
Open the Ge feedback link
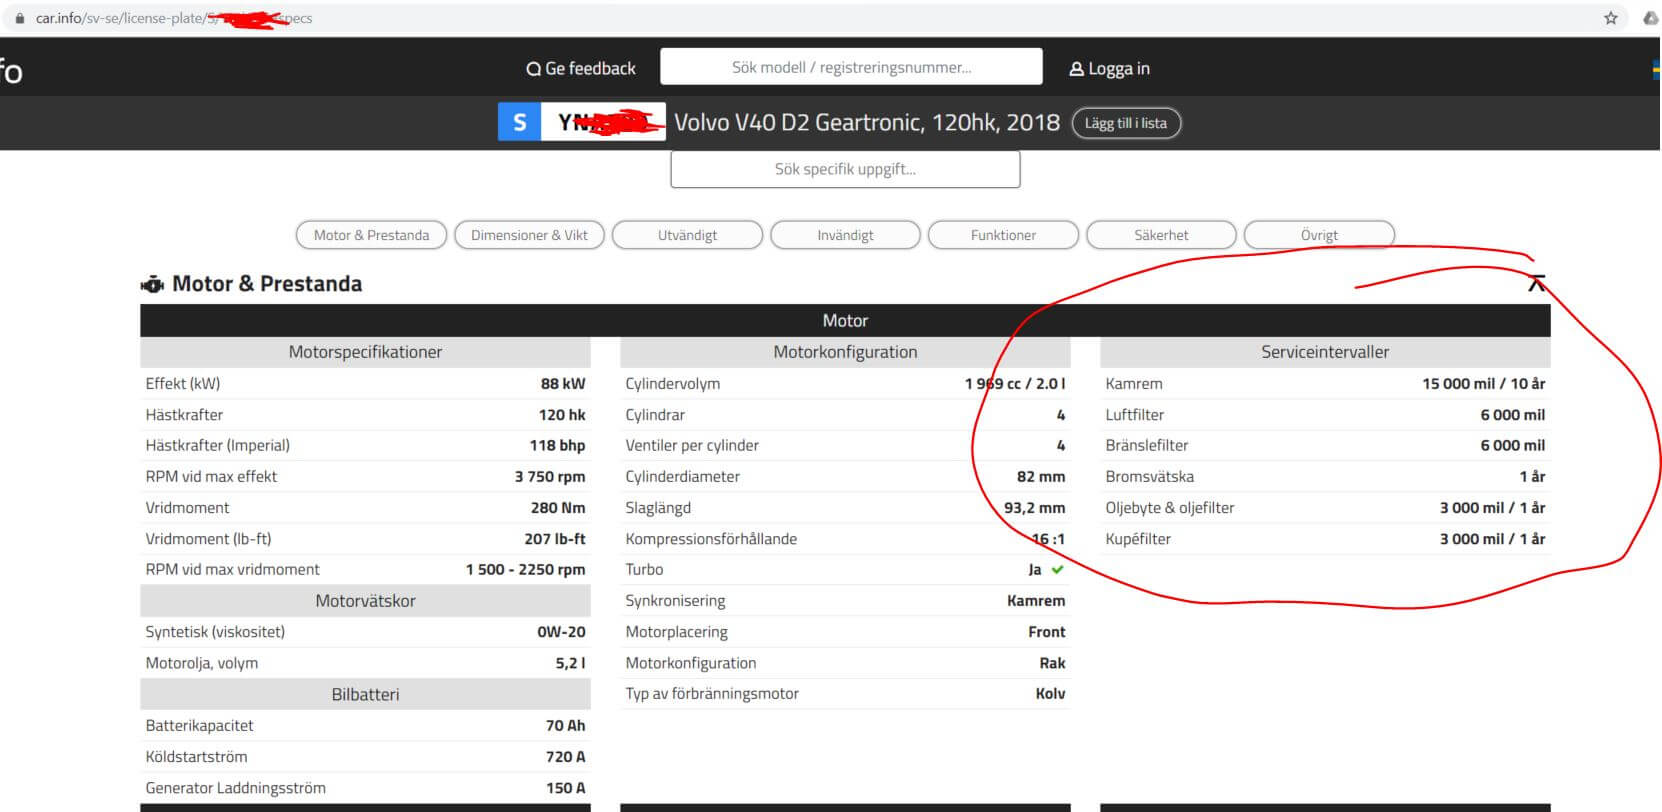(581, 68)
